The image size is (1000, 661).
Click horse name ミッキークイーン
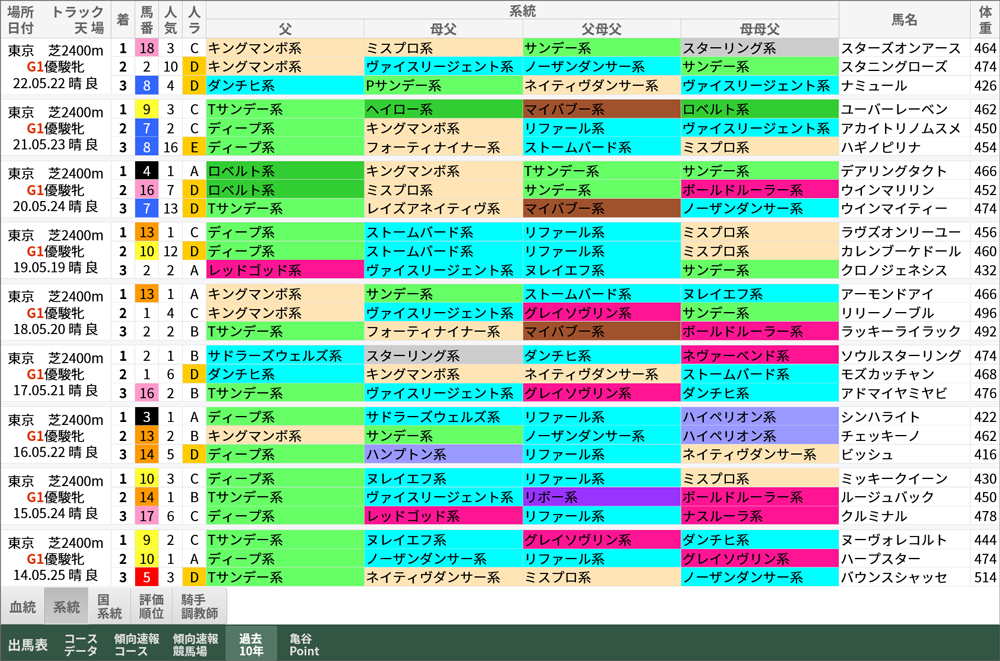(894, 479)
